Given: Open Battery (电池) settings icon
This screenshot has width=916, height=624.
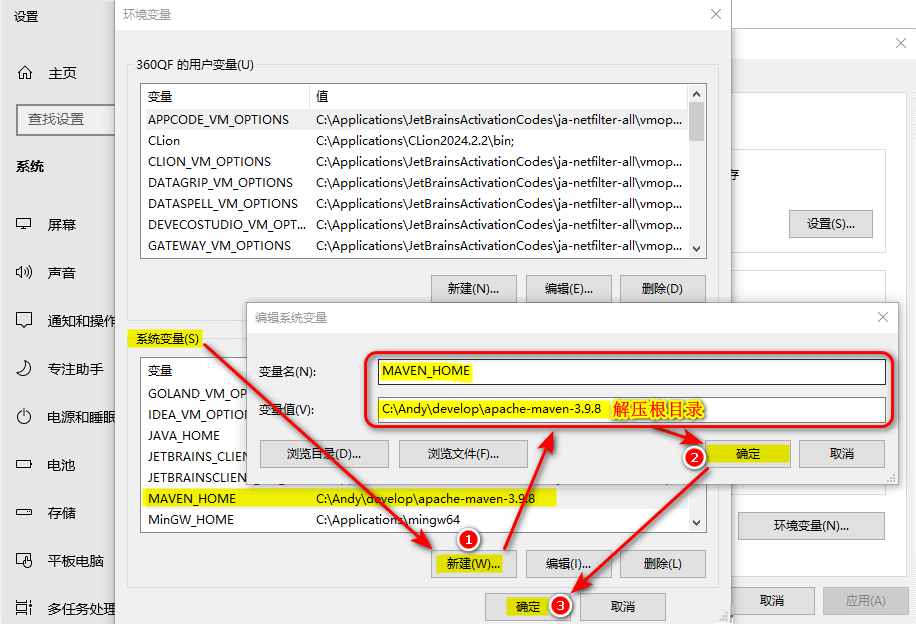Looking at the screenshot, I should pyautogui.click(x=25, y=465).
